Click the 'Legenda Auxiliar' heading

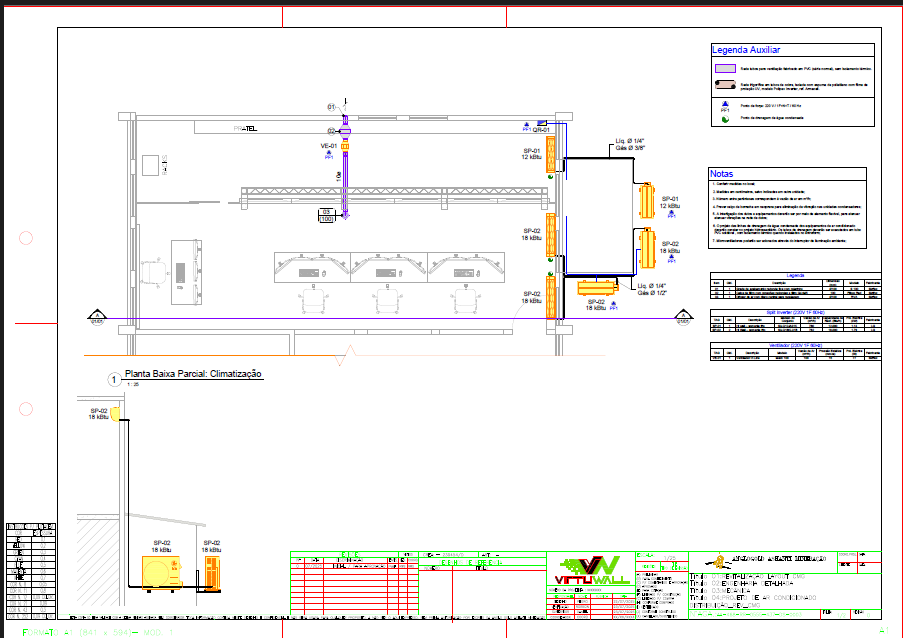click(x=746, y=49)
